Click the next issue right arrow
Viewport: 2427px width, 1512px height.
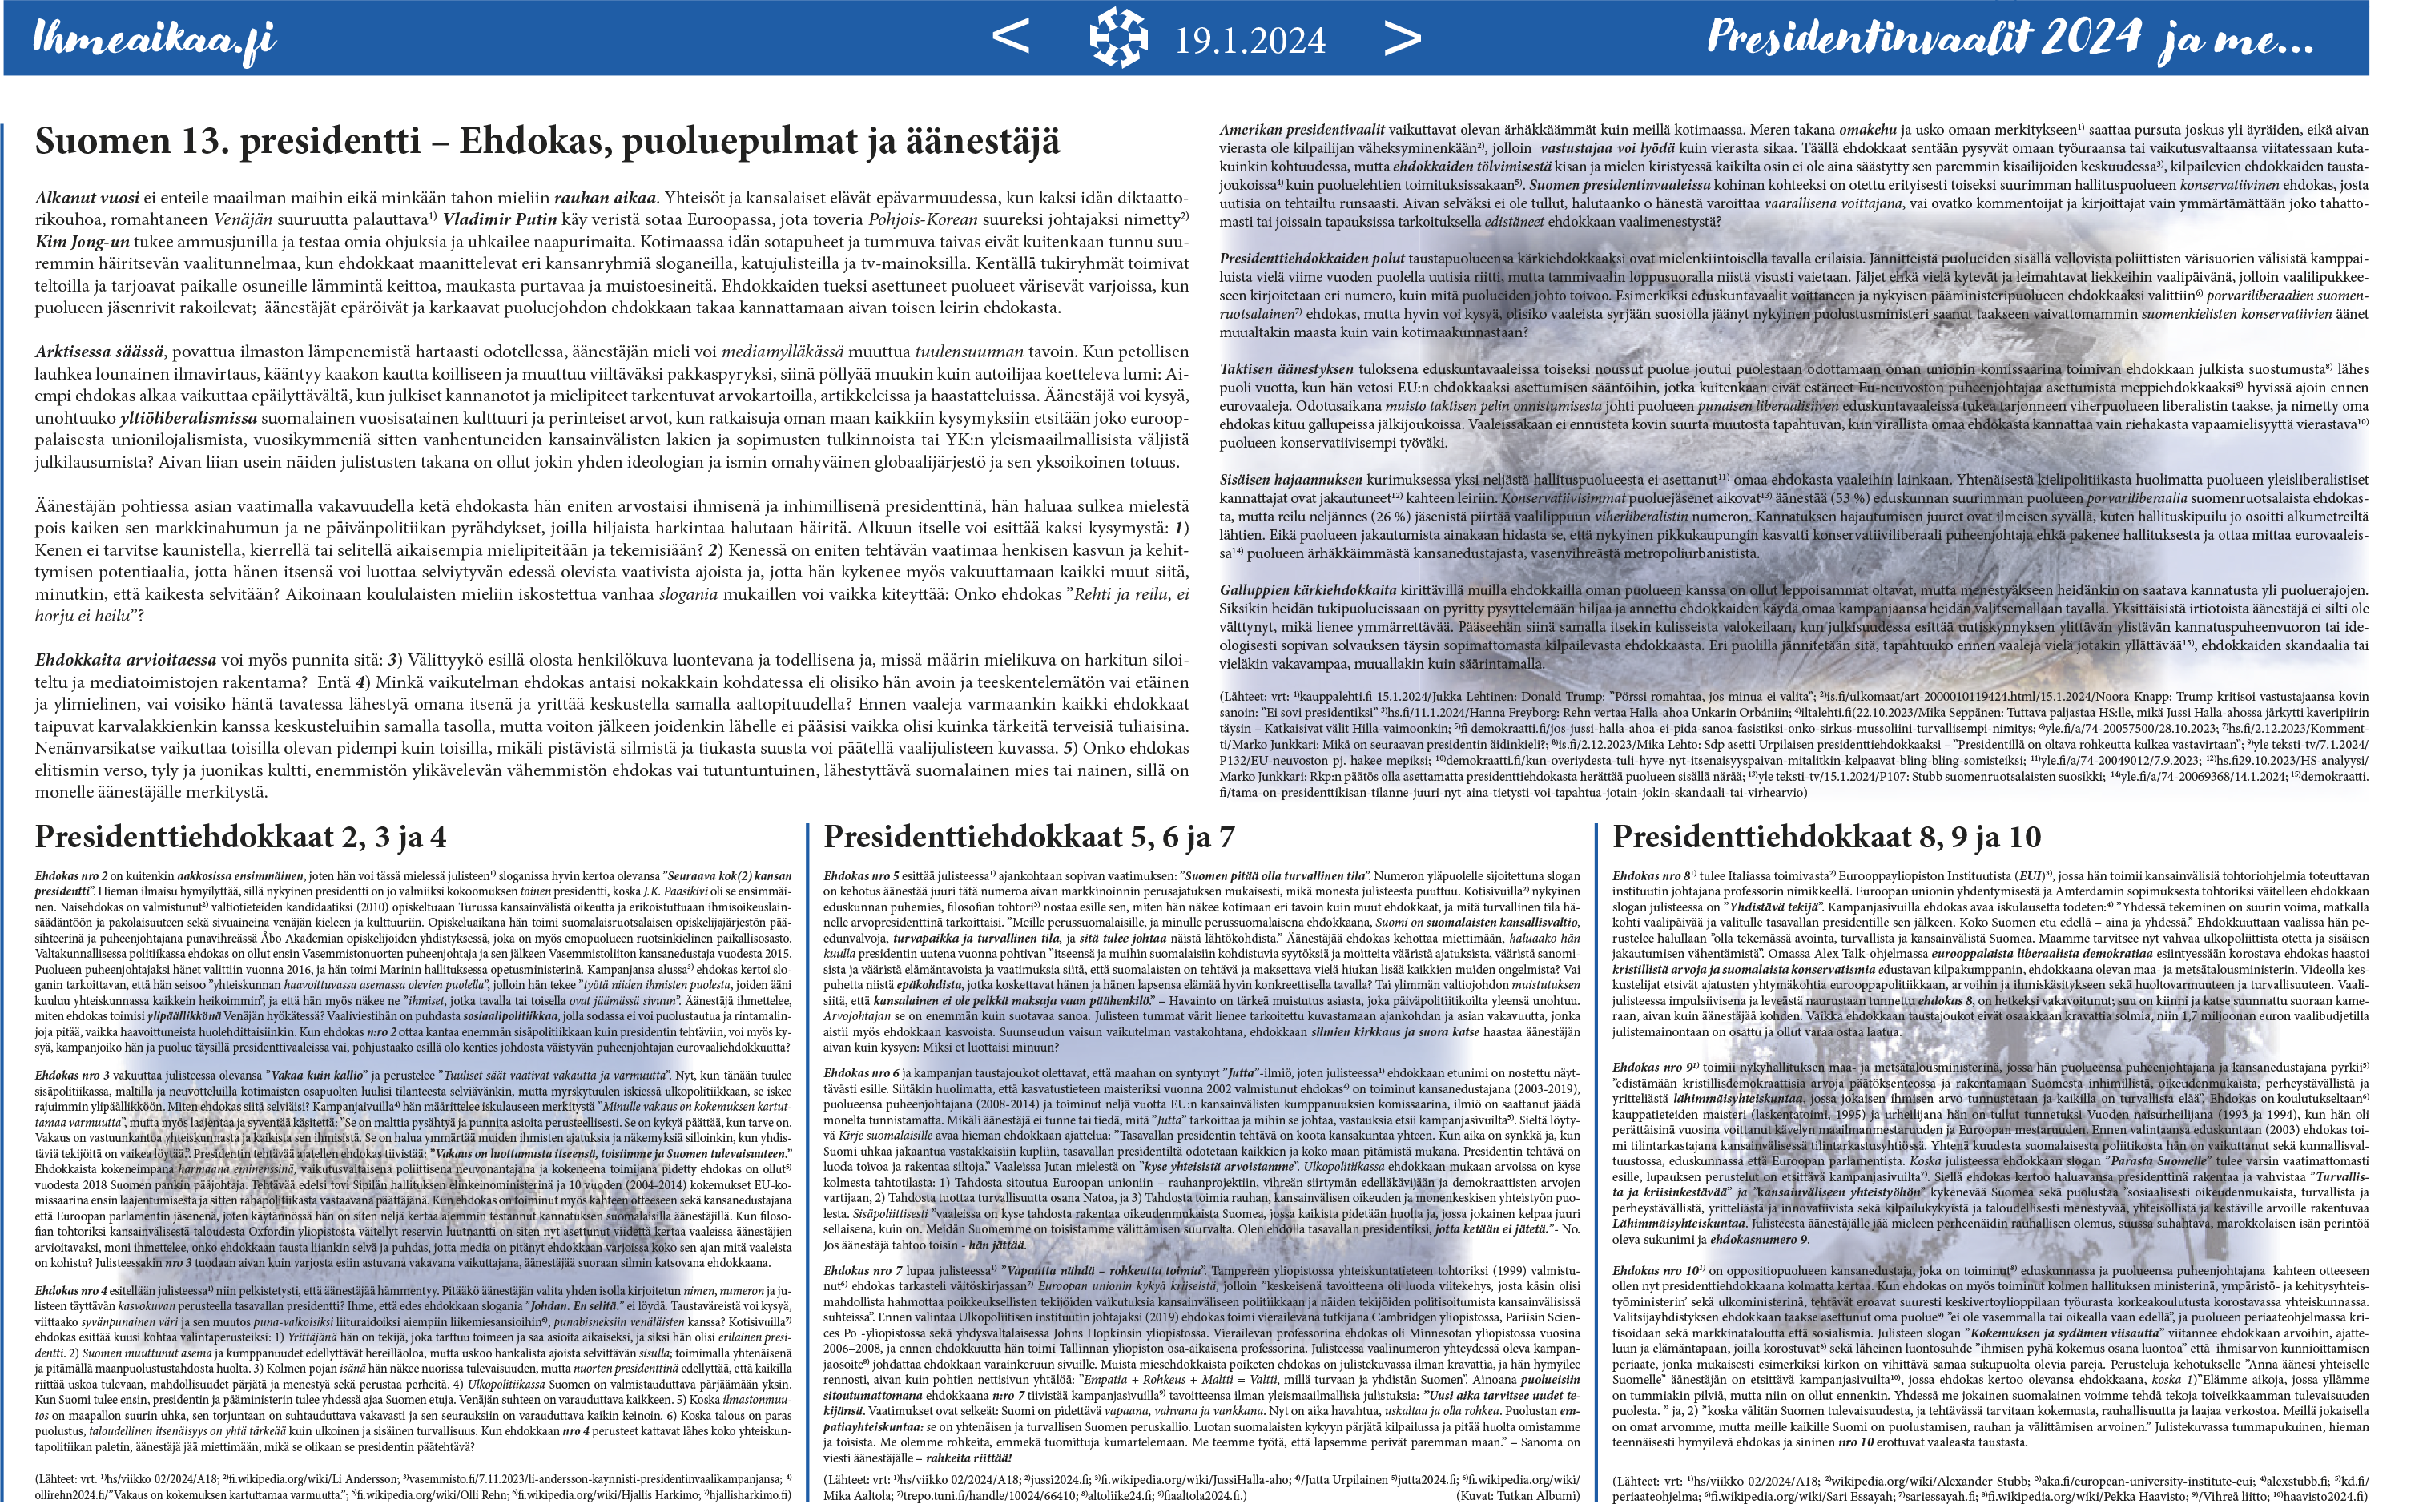(x=1402, y=38)
